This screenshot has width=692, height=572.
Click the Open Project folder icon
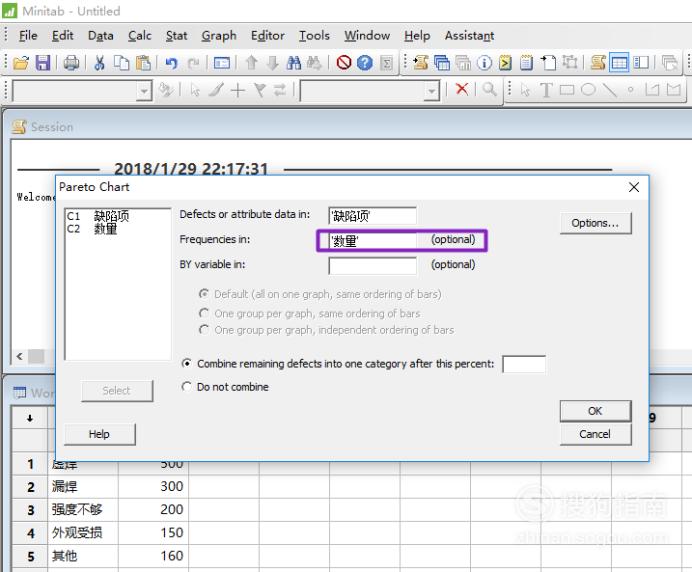pos(21,63)
